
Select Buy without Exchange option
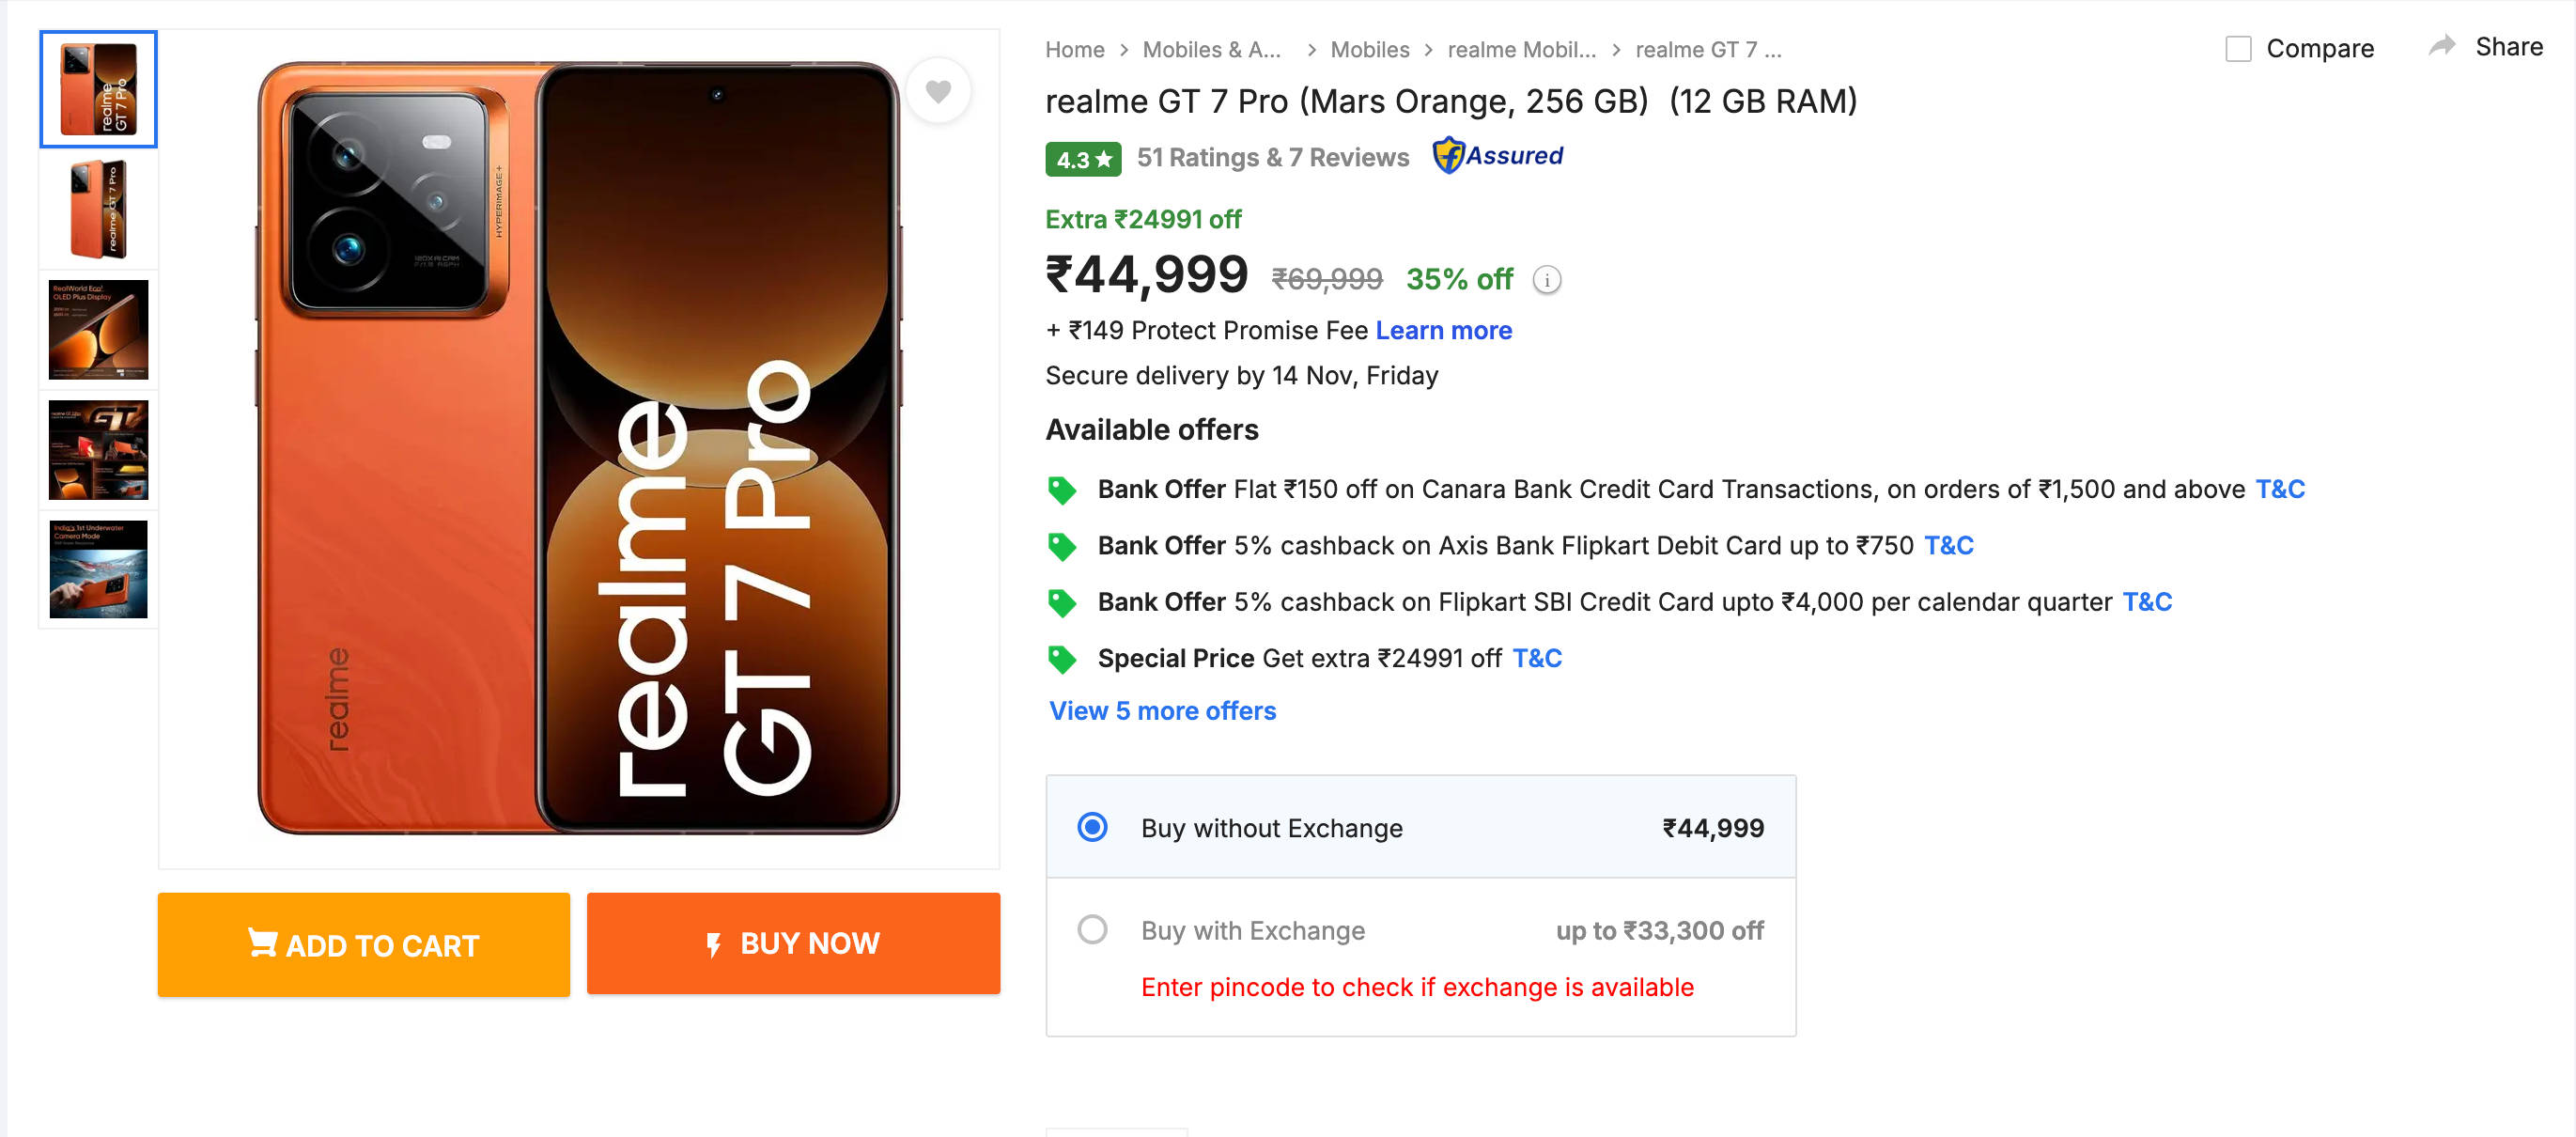point(1092,827)
